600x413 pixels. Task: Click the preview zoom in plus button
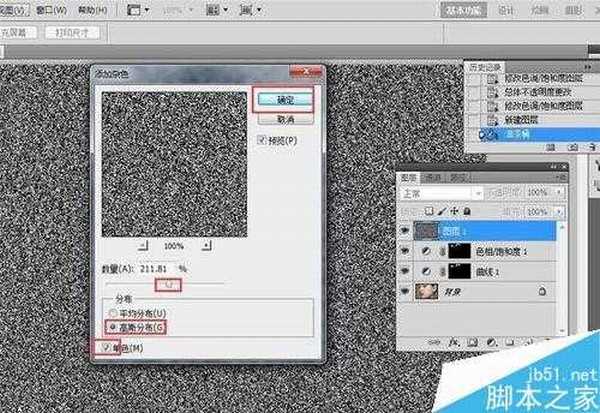coord(207,244)
